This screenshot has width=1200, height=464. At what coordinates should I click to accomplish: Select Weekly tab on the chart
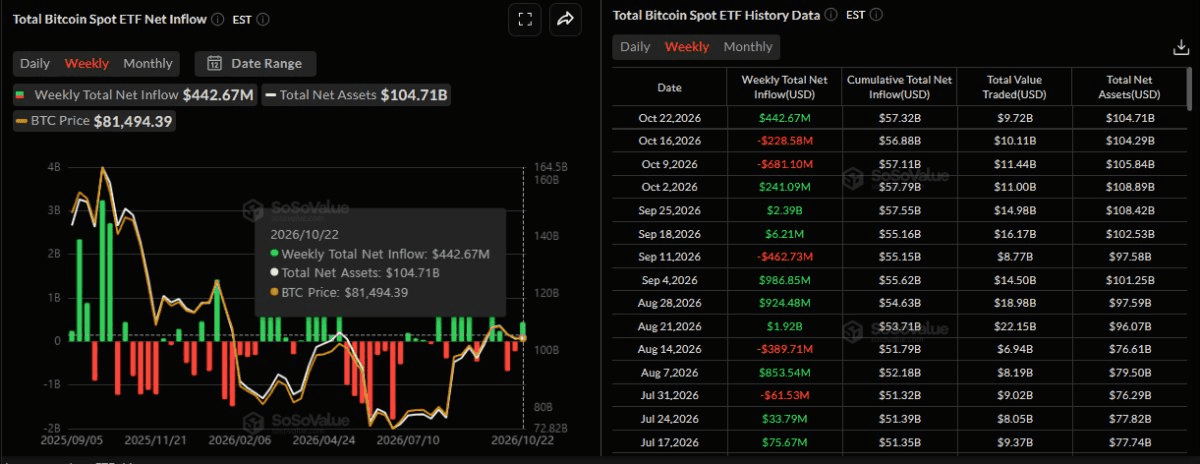tap(87, 63)
